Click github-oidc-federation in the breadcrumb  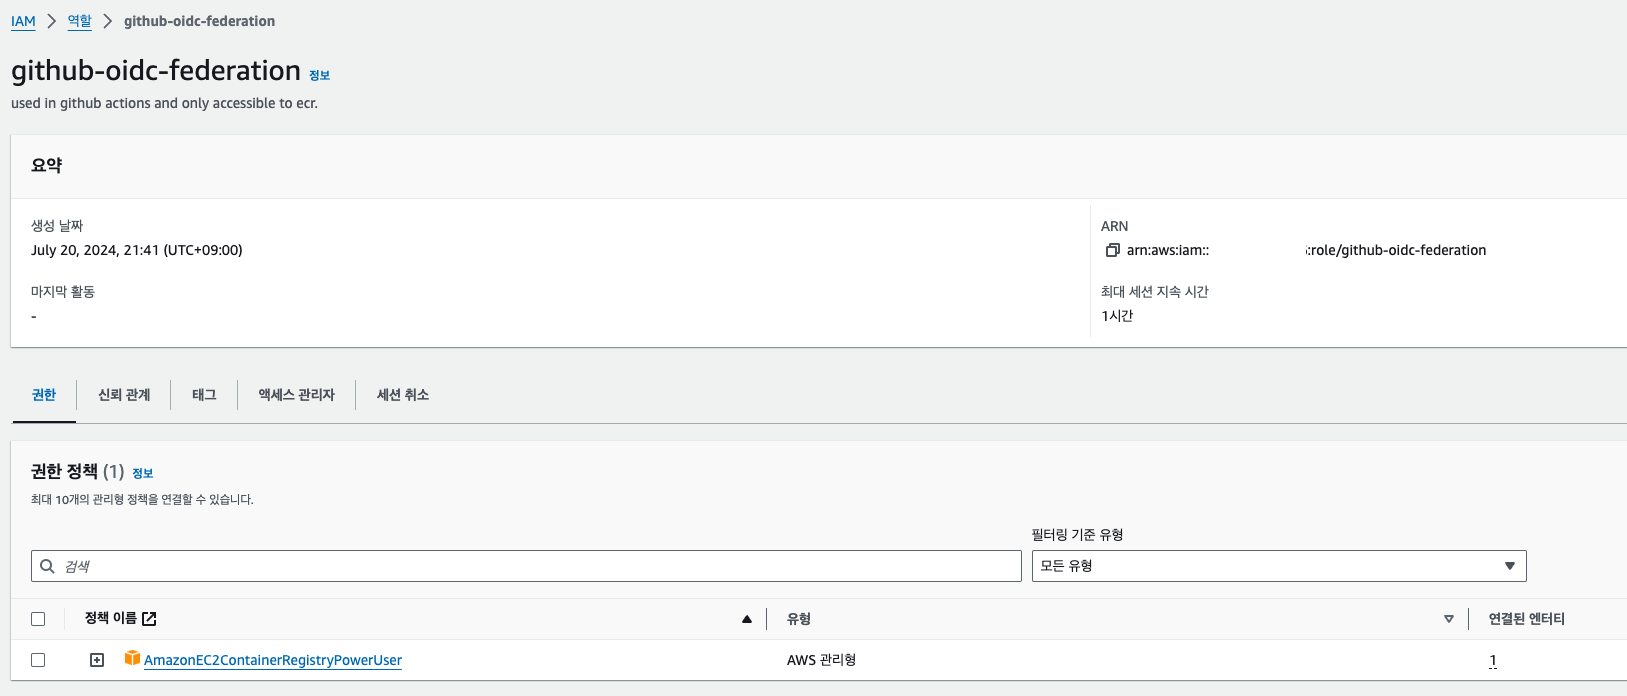coord(199,21)
